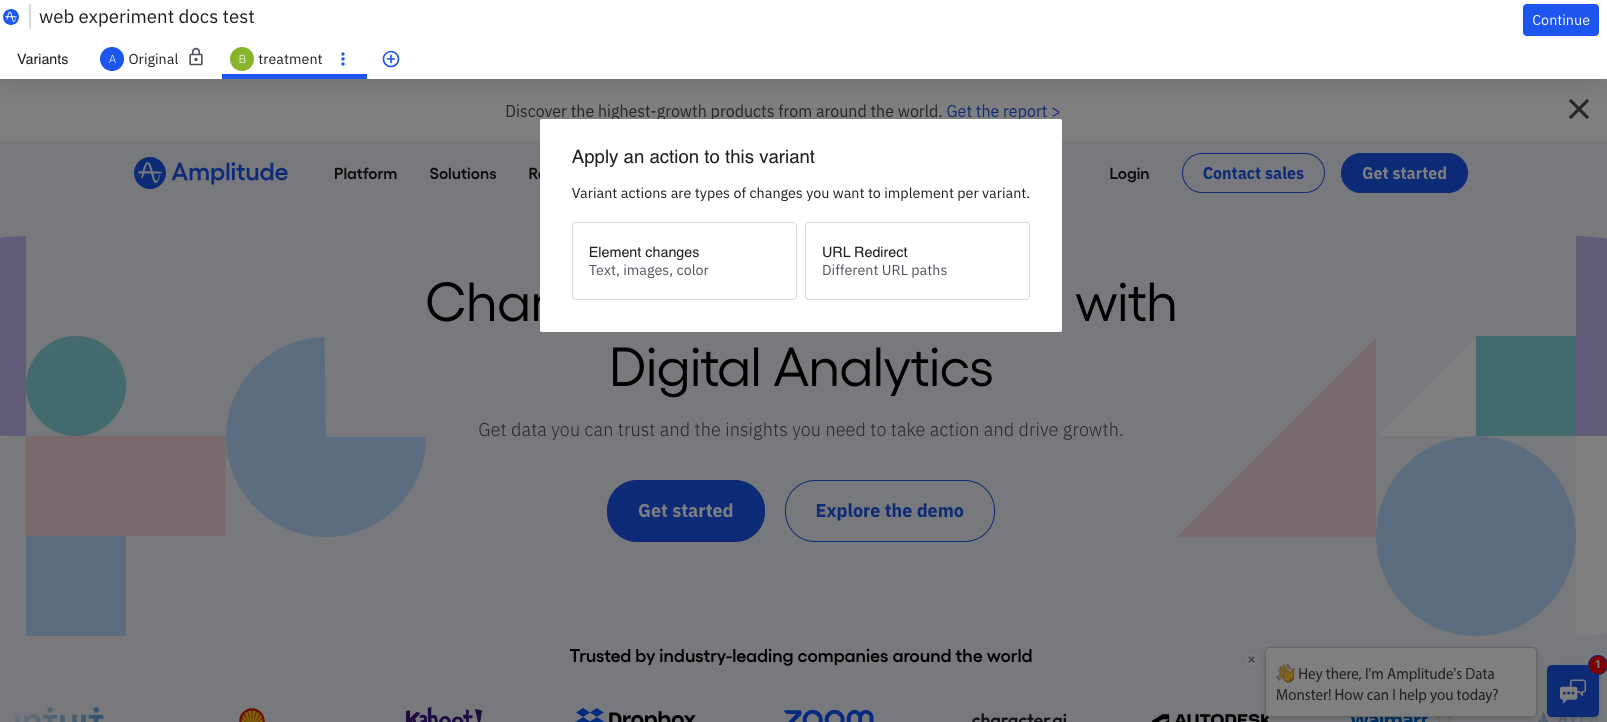
Task: Open the chat widget icon
Action: pyautogui.click(x=1572, y=691)
